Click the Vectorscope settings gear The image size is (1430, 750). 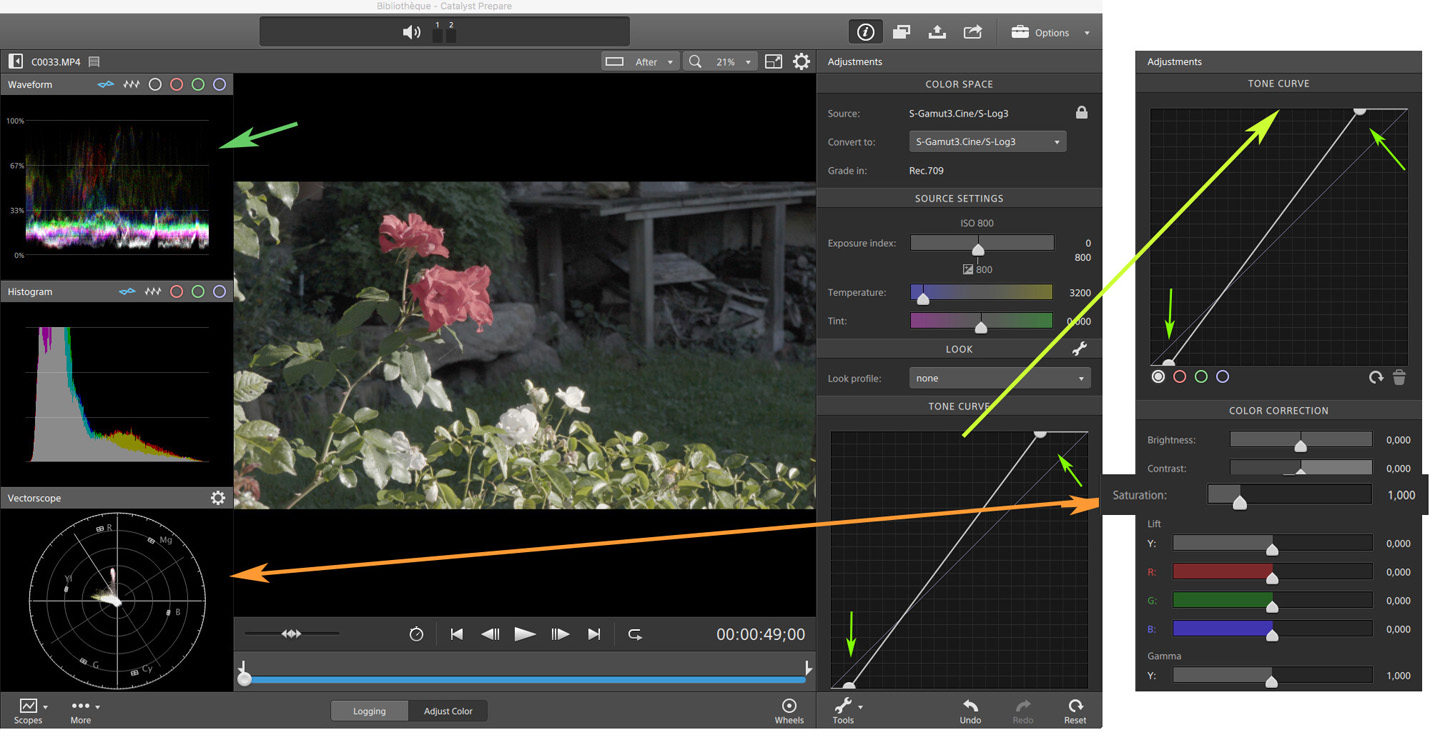pyautogui.click(x=217, y=498)
